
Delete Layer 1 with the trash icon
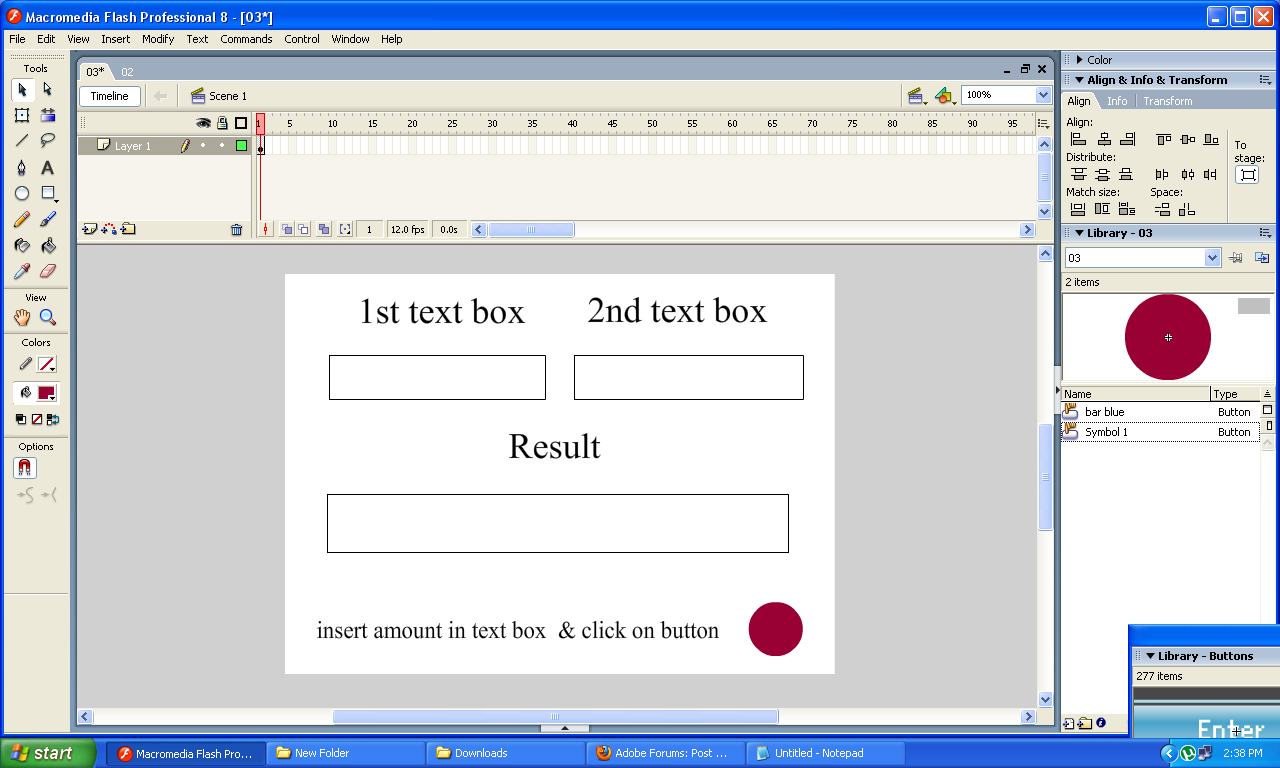coord(236,229)
